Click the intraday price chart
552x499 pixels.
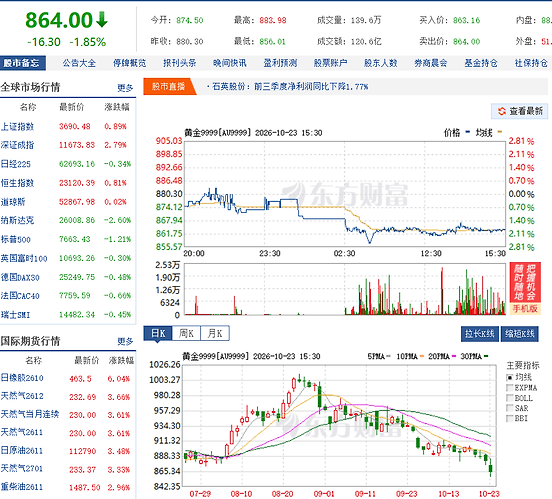345,194
